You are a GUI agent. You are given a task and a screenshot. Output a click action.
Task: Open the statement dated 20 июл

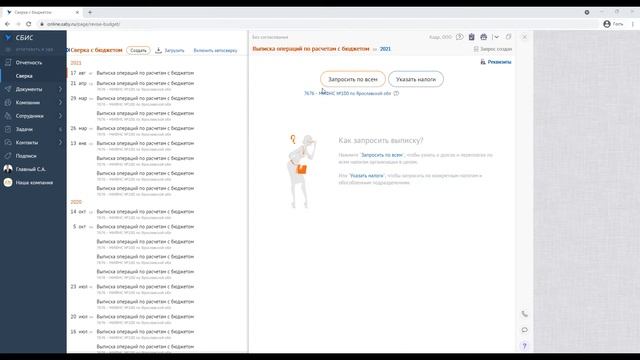157,319
